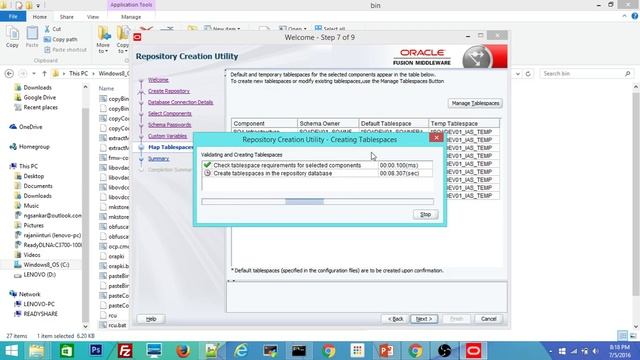Open the Windows Store taskbar icon

click(67, 351)
